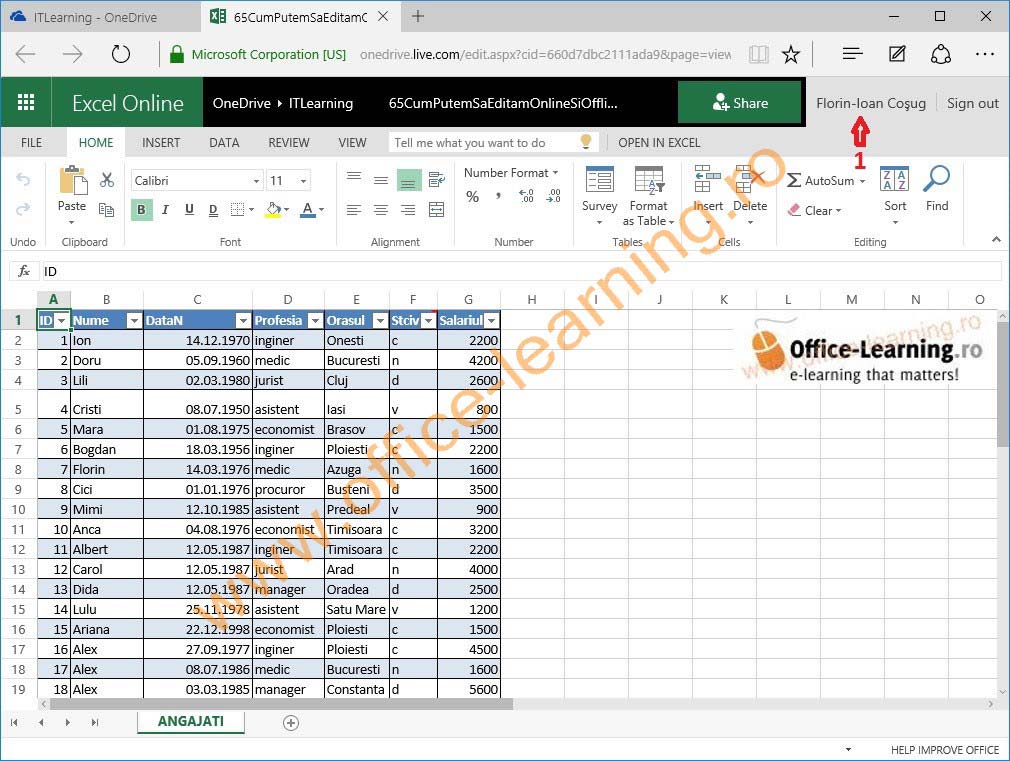The width and height of the screenshot is (1010, 761).
Task: Toggle Double underline formatting
Action: pyautogui.click(x=213, y=209)
